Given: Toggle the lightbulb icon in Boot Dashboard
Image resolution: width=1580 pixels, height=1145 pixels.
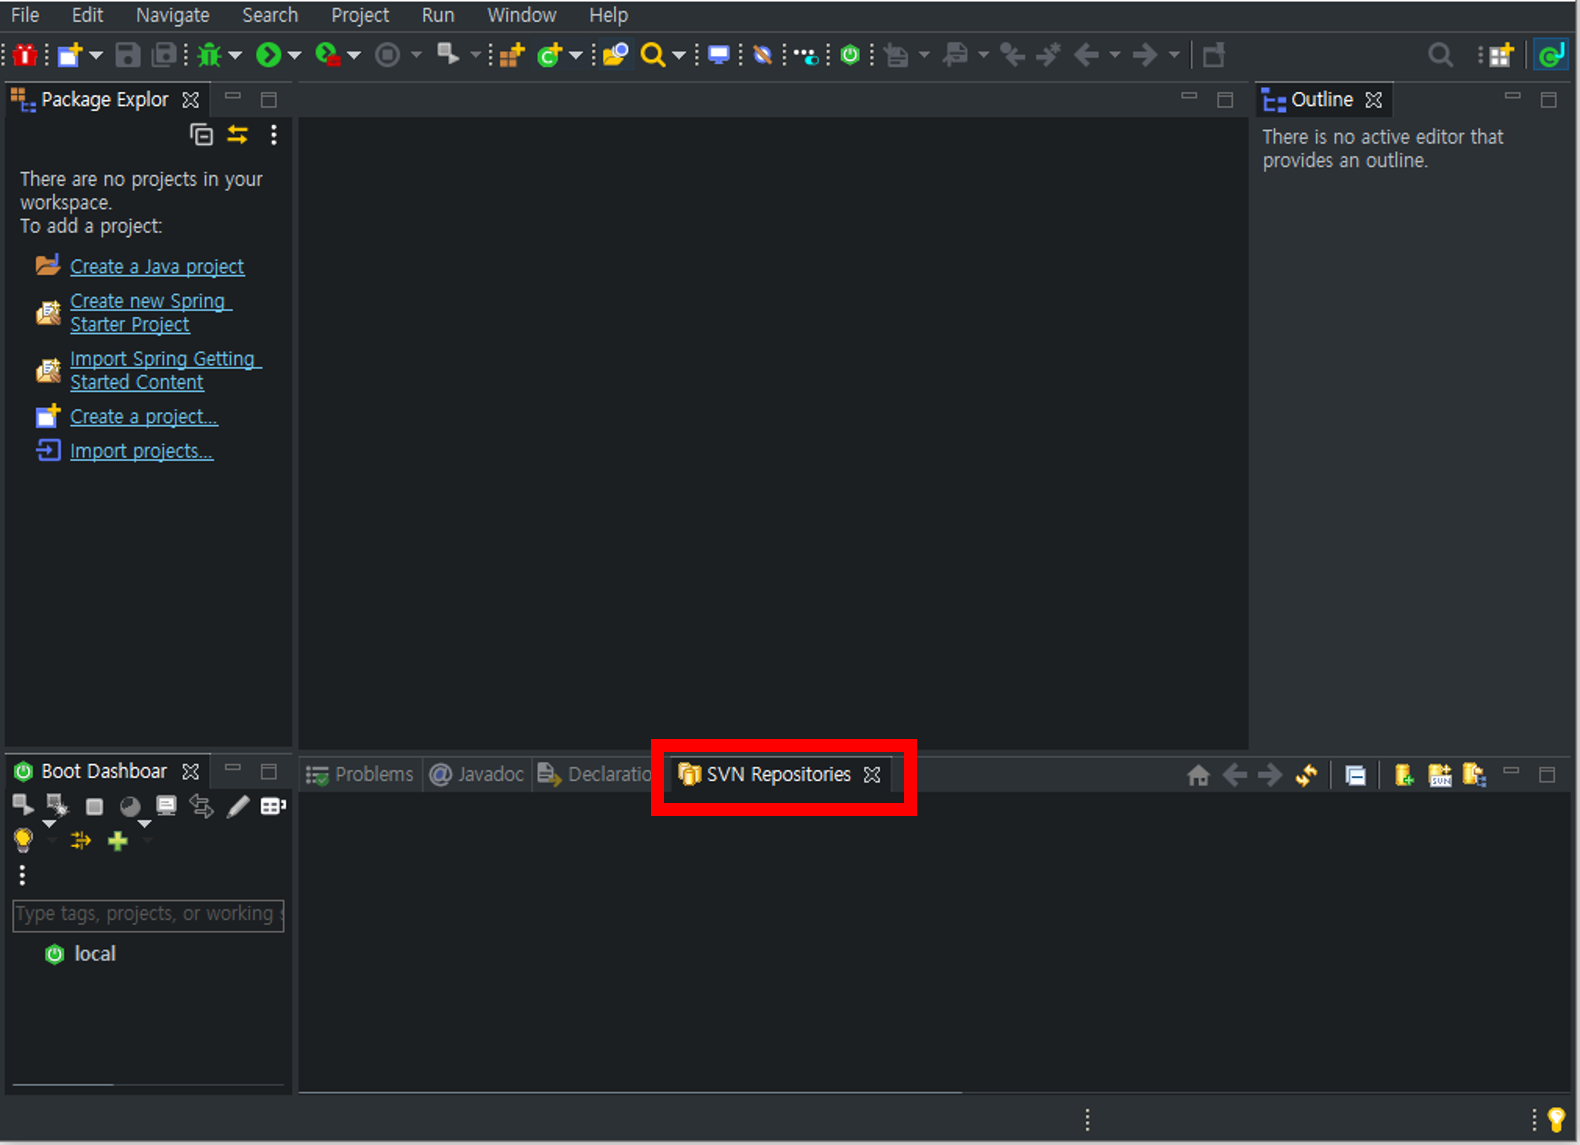Looking at the screenshot, I should click(x=23, y=841).
